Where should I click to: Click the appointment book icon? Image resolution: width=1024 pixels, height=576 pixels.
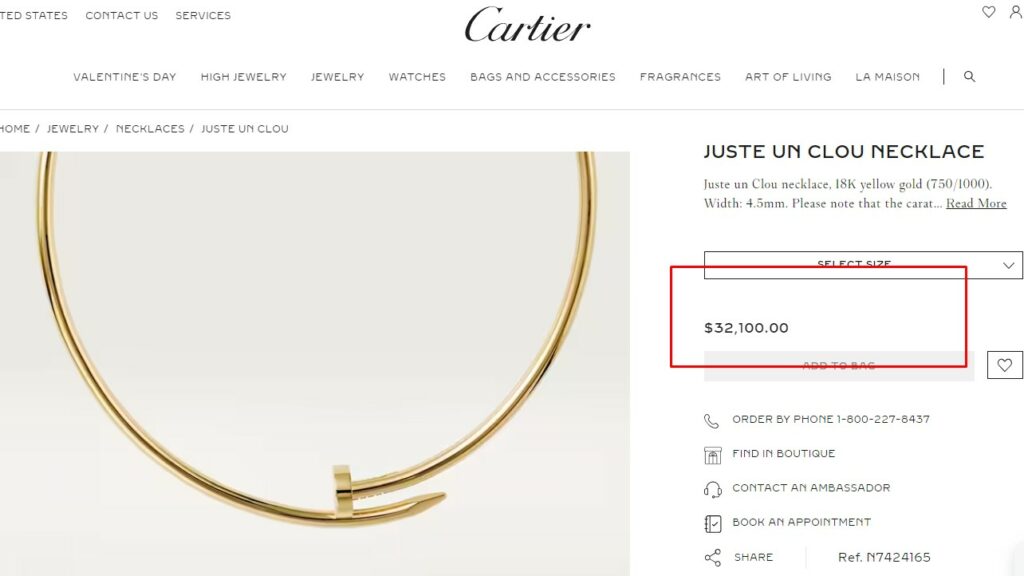712,524
